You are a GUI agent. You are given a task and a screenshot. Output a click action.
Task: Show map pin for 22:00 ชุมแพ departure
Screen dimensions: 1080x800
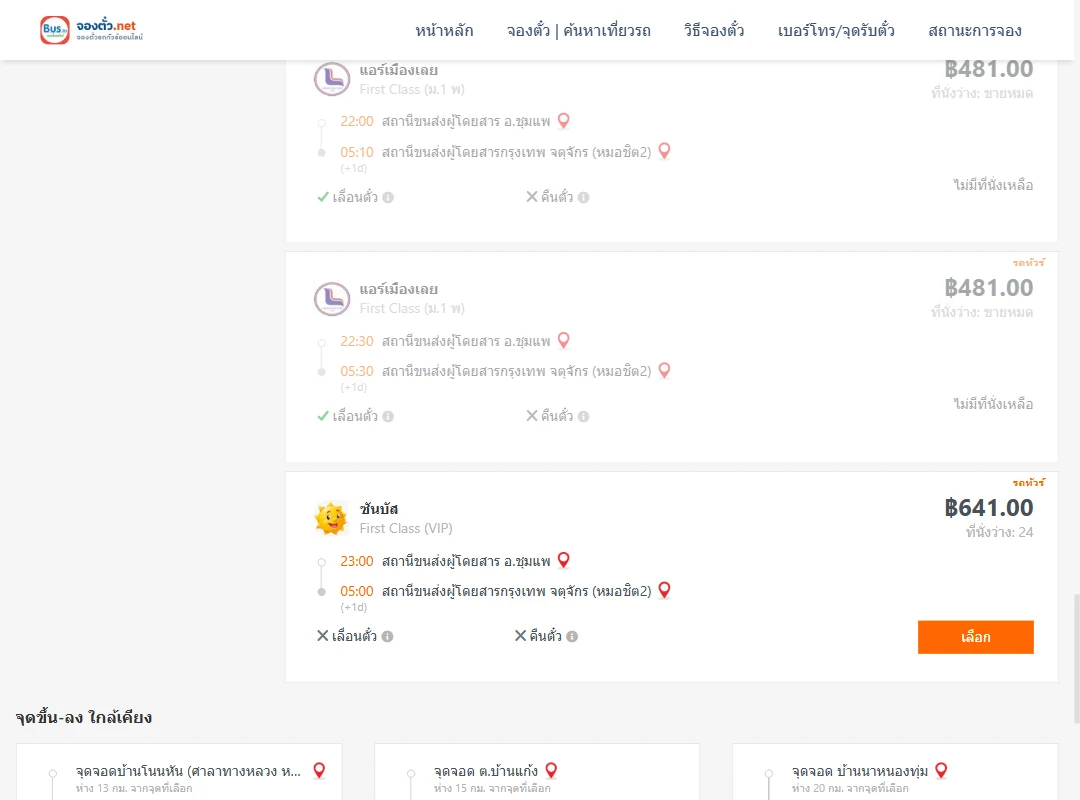[x=563, y=121]
